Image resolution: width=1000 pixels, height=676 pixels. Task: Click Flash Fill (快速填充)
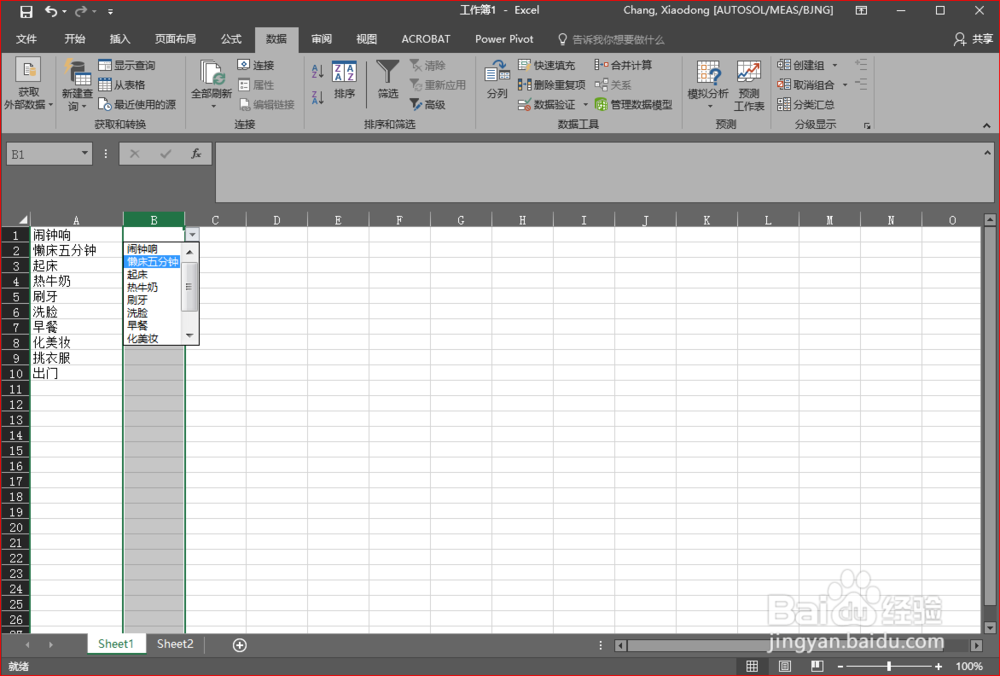(x=547, y=65)
